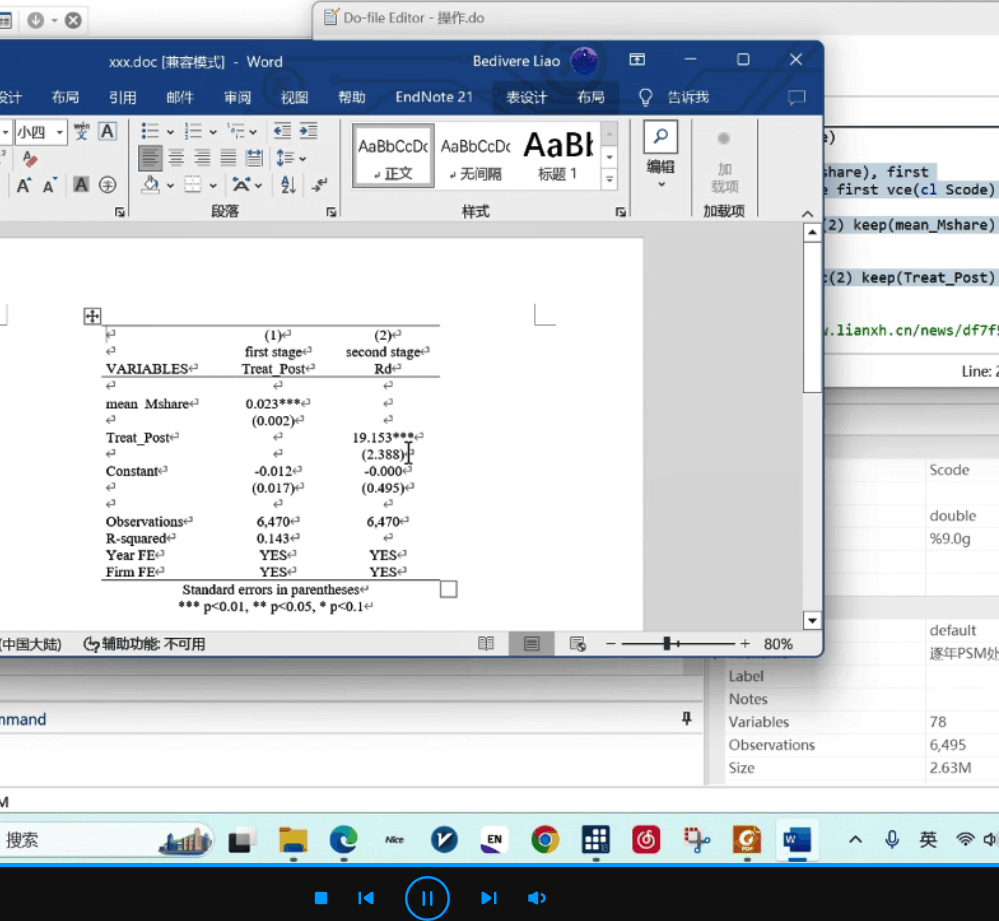Viewport: 999px width, 921px height.
Task: Open the font size dropdown
Action: [60, 132]
